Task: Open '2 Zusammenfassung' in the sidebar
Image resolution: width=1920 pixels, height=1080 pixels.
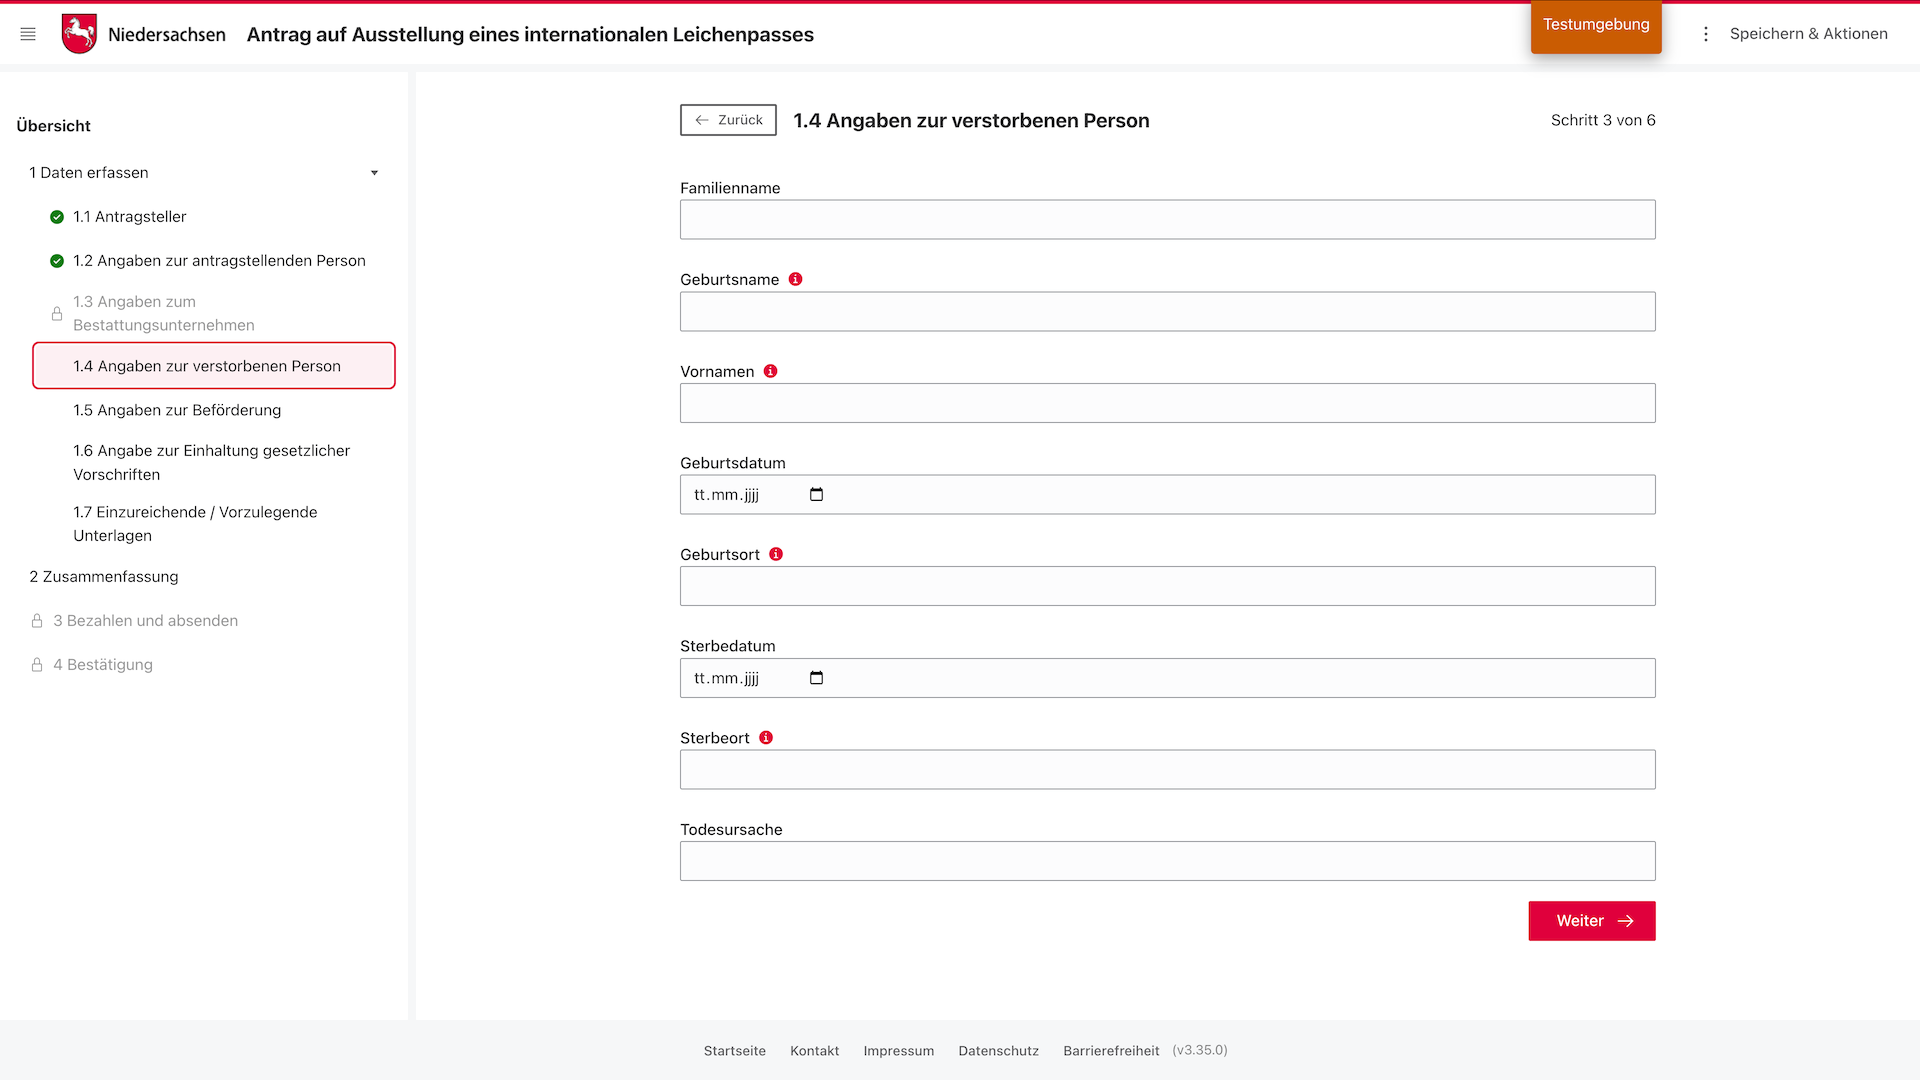Action: [x=104, y=577]
